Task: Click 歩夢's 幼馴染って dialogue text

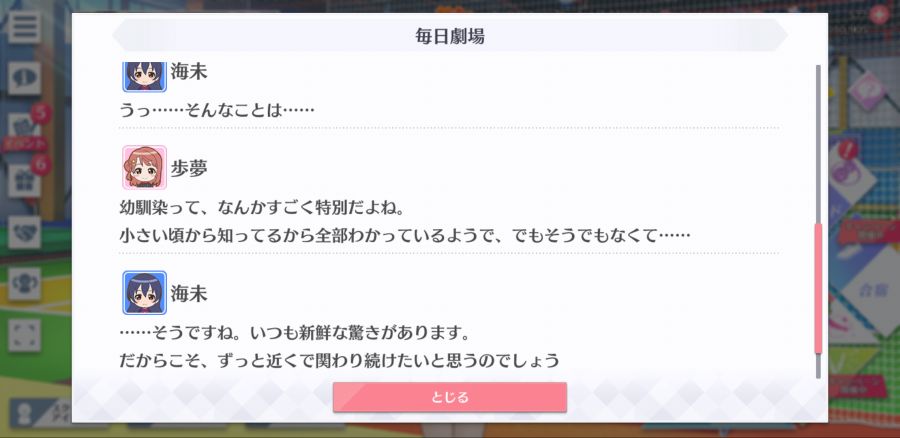Action: [x=262, y=207]
